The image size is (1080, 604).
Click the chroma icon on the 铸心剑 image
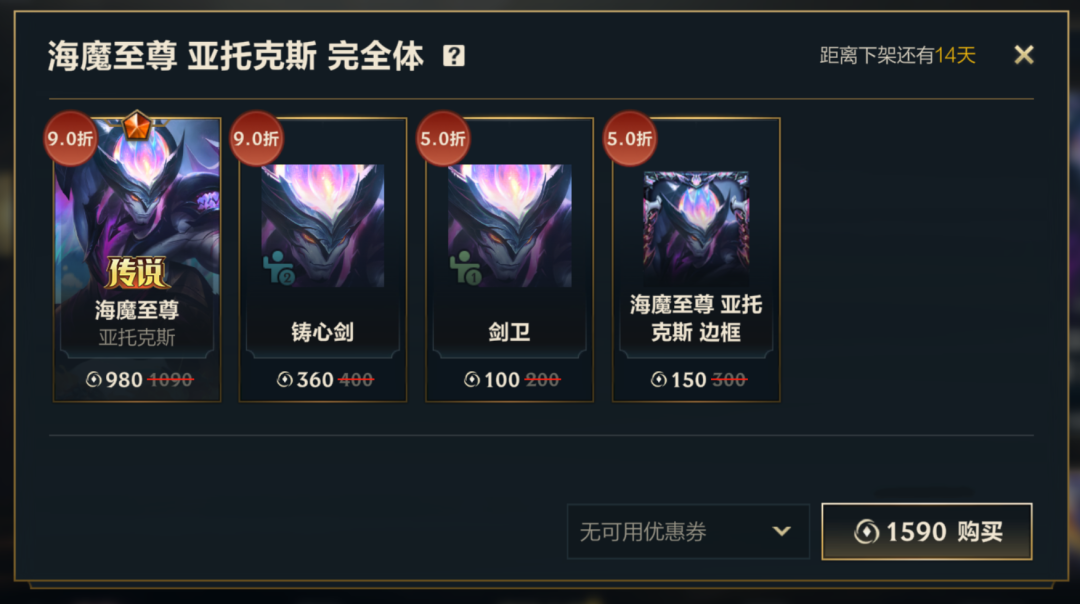coord(279,268)
